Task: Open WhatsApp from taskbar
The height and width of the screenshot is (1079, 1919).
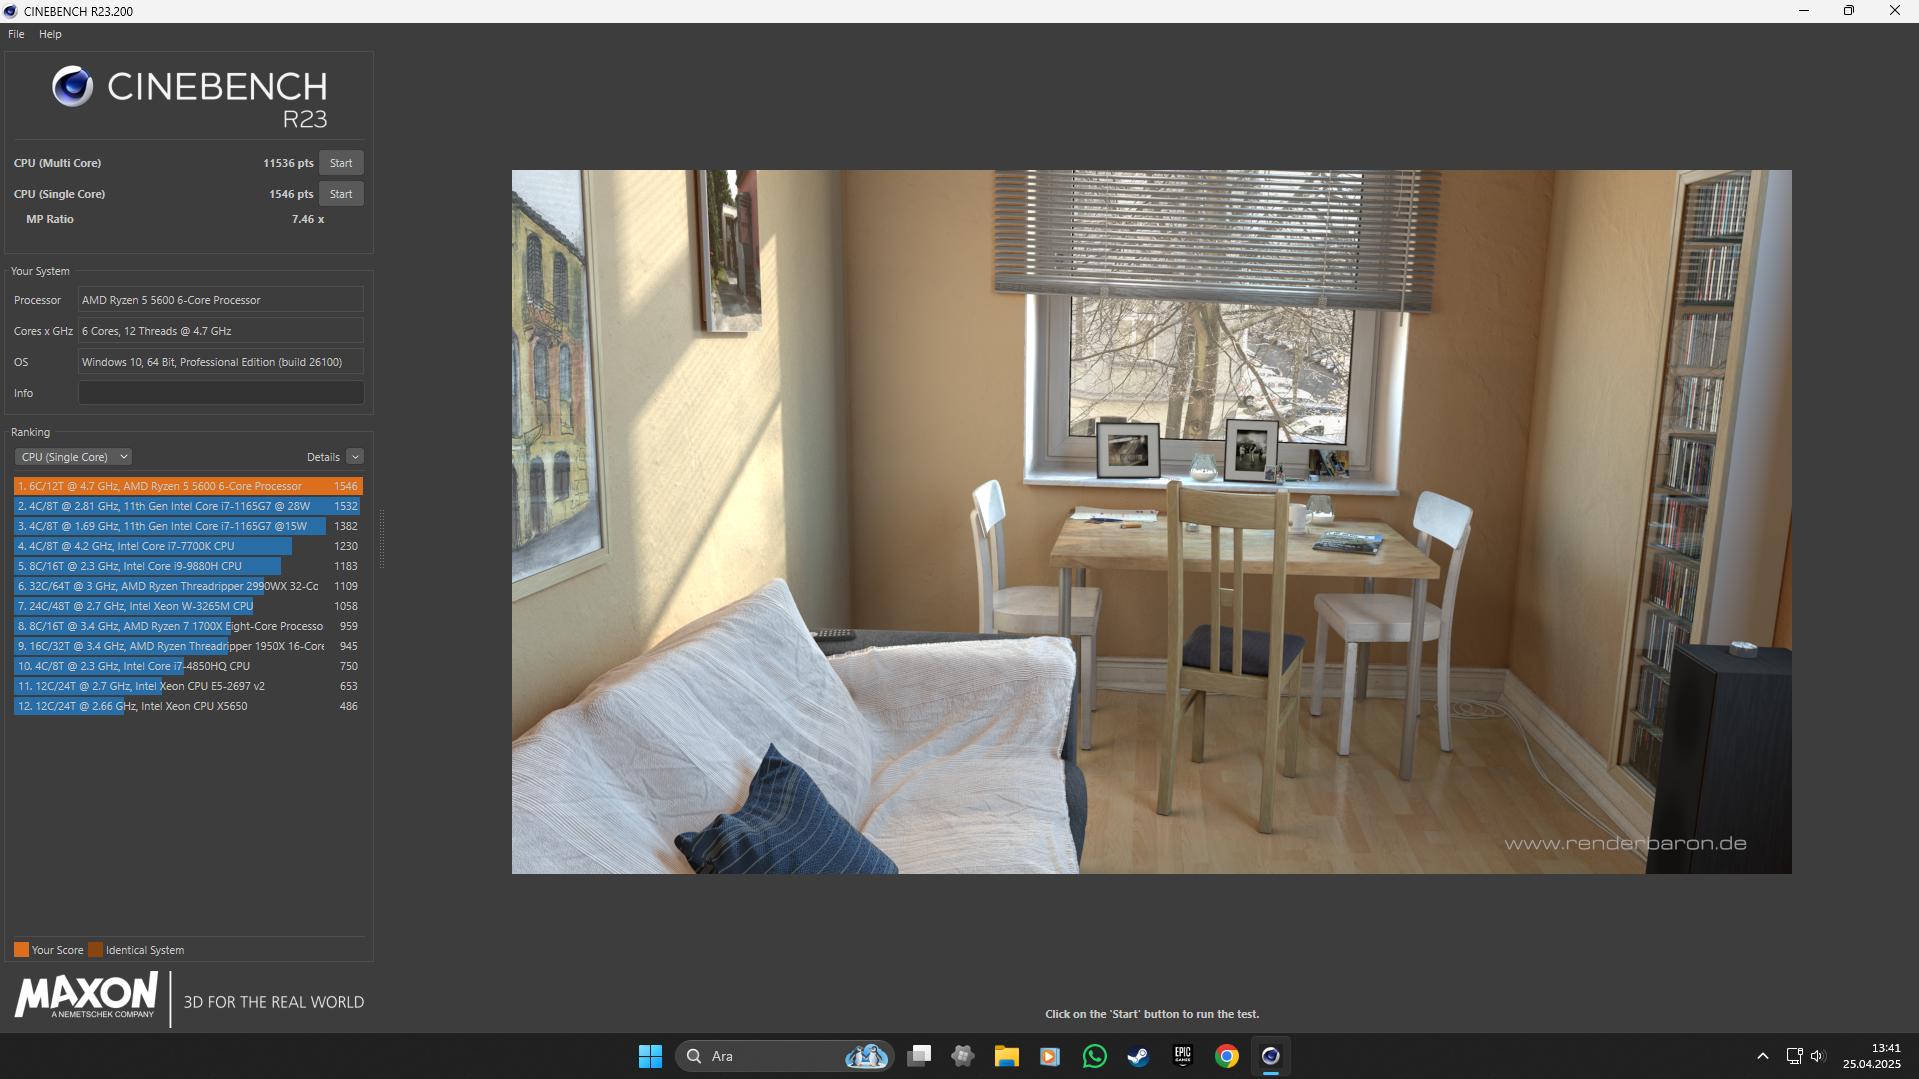Action: [1094, 1056]
